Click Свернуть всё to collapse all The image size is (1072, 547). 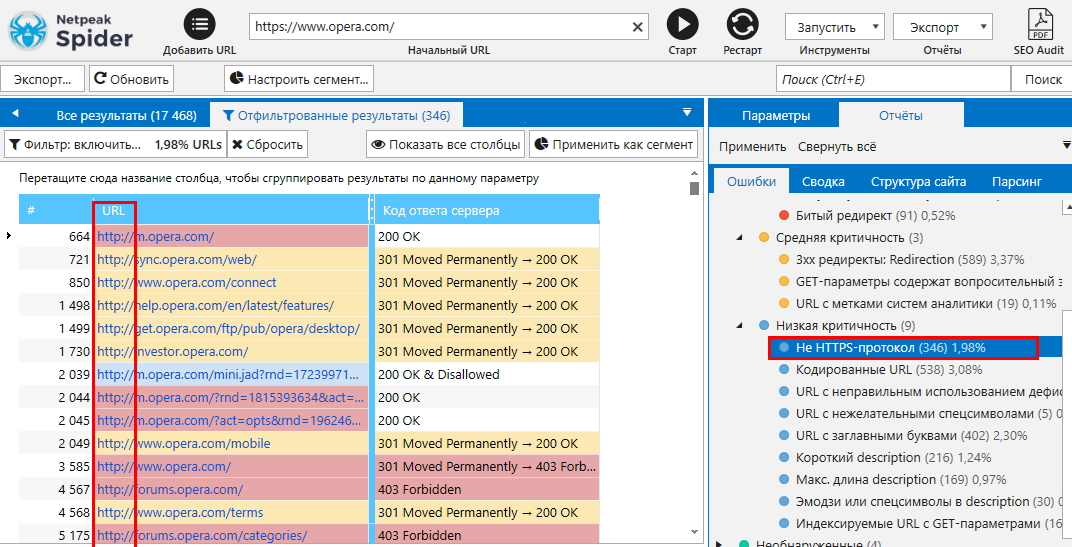pyautogui.click(x=837, y=146)
